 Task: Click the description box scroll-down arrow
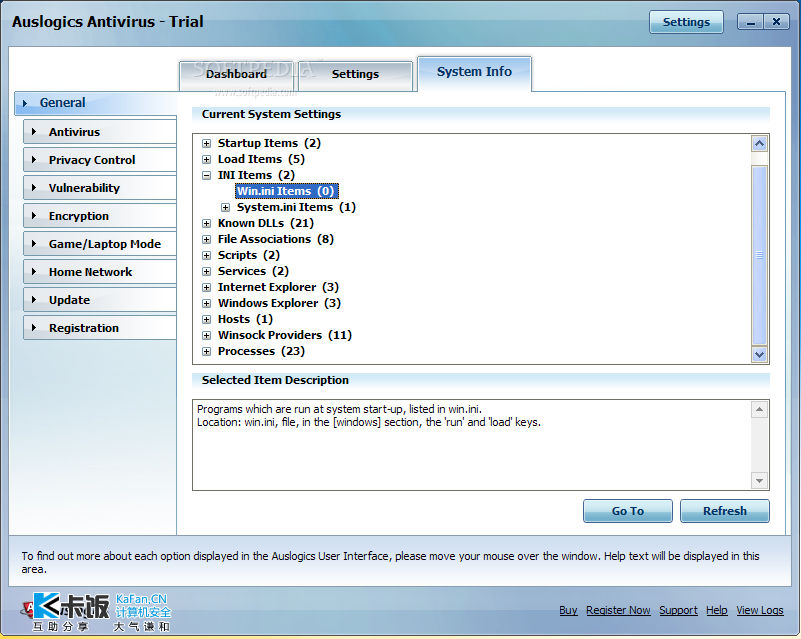click(x=759, y=481)
